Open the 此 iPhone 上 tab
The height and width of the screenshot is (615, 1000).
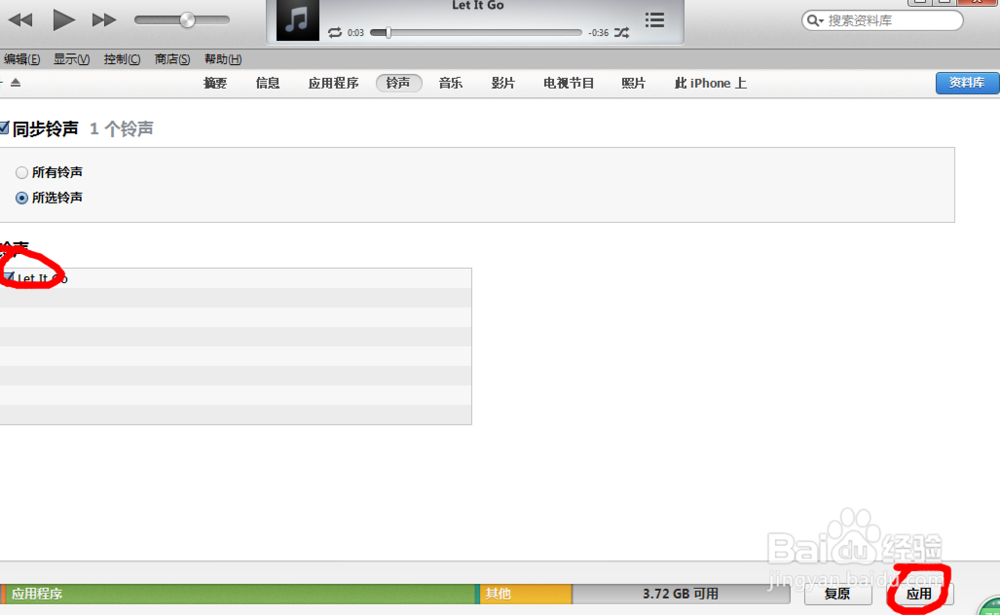point(710,83)
